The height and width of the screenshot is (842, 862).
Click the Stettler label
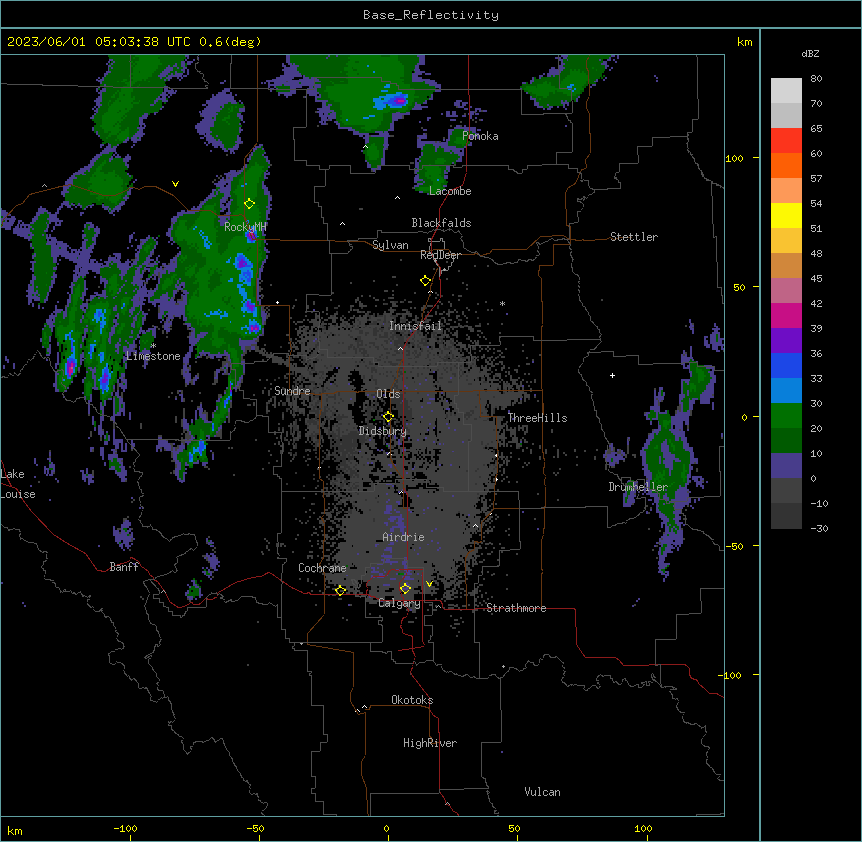click(x=633, y=237)
